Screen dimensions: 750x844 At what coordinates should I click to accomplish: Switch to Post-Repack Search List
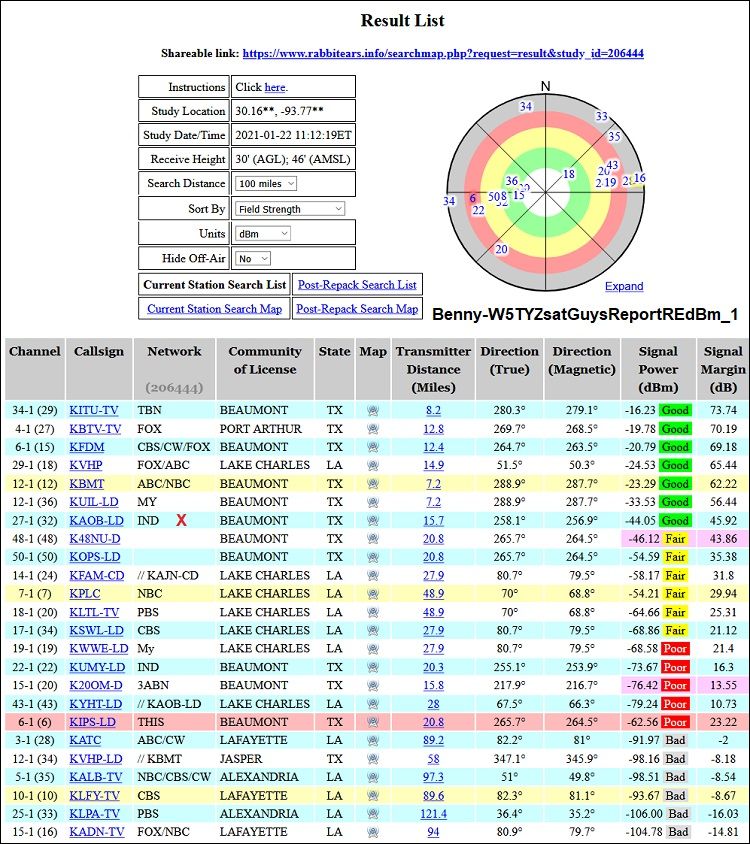click(357, 285)
